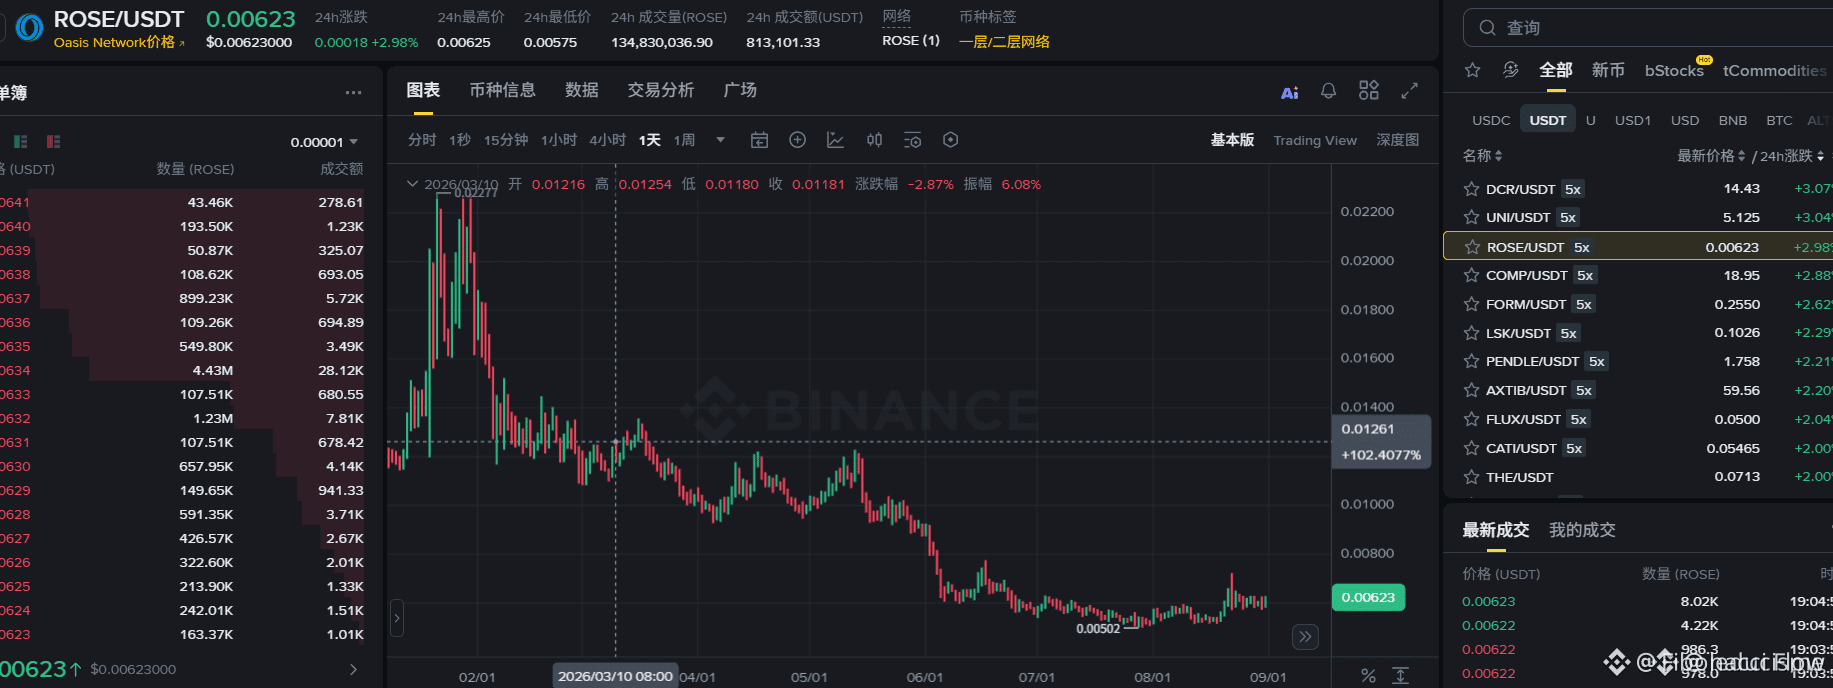Click the candlestick chart style icon
Viewport: 1833px width, 688px height.
pyautogui.click(x=874, y=140)
